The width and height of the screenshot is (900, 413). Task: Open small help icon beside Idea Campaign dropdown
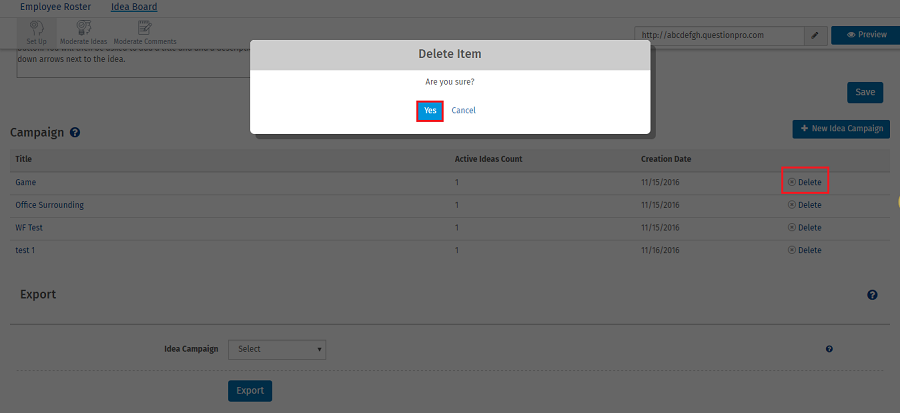point(829,349)
